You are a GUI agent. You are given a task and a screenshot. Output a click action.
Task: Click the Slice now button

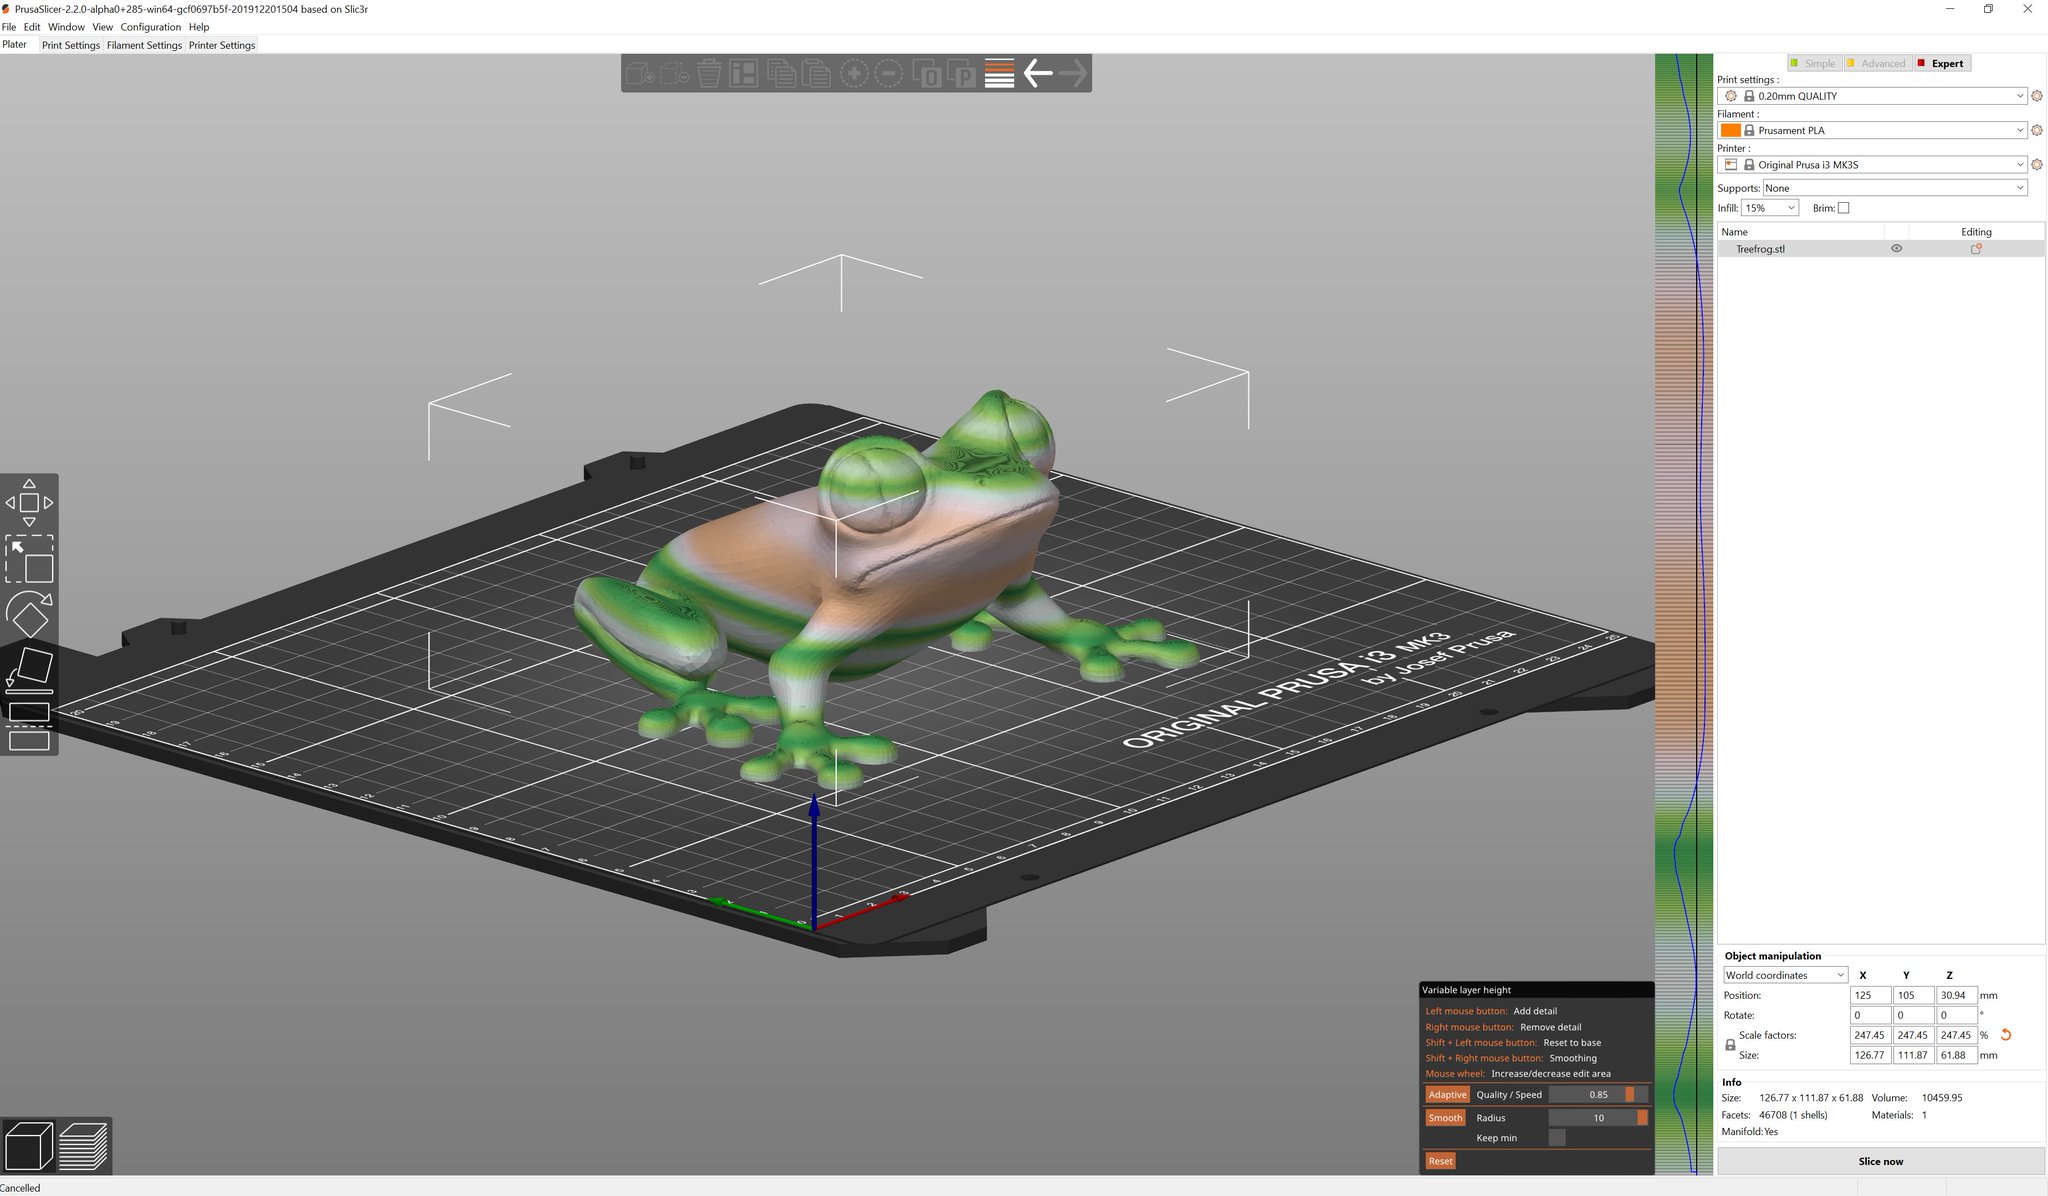[1880, 1161]
